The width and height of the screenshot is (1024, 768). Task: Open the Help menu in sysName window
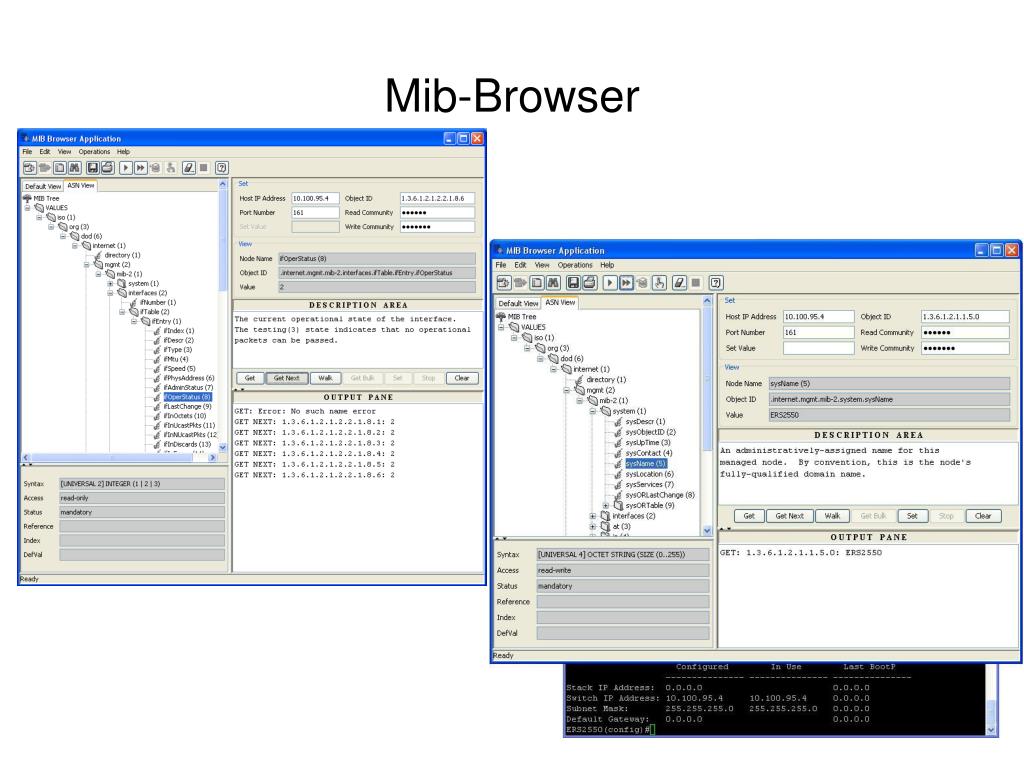607,265
